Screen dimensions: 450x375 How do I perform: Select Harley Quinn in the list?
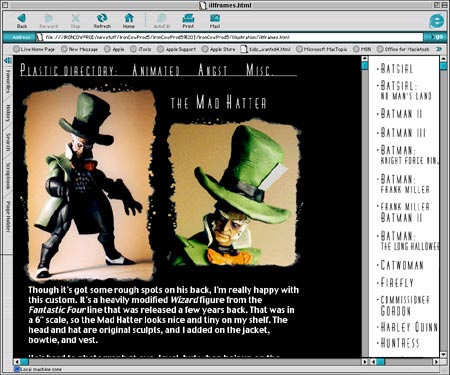coord(409,327)
